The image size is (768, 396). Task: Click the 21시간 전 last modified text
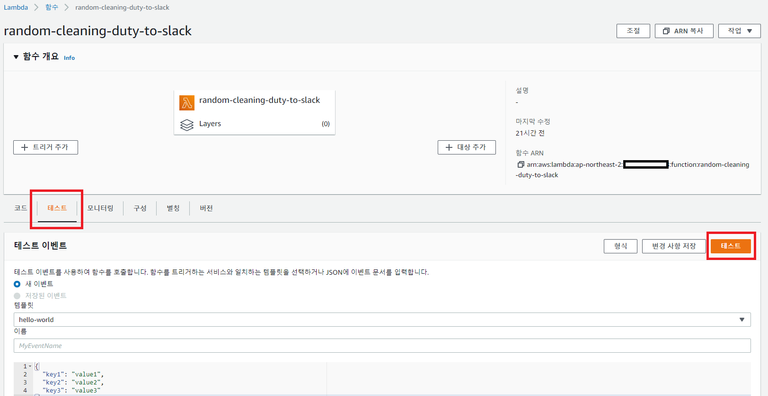[530, 134]
